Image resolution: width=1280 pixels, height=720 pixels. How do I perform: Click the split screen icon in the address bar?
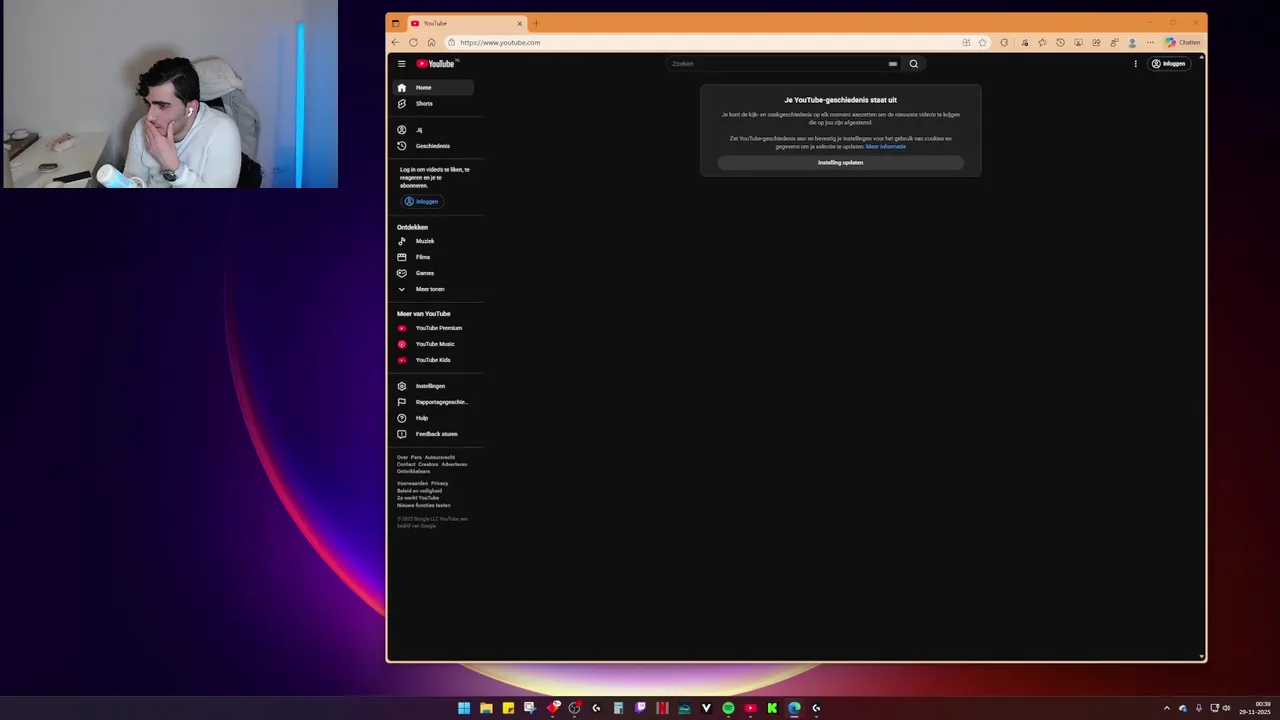pyautogui.click(x=966, y=42)
